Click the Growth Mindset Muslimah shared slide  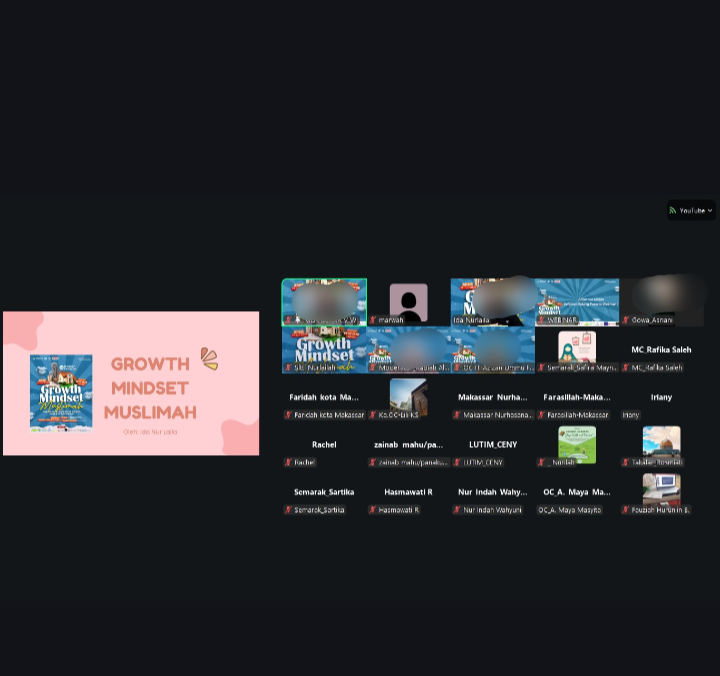pos(131,383)
